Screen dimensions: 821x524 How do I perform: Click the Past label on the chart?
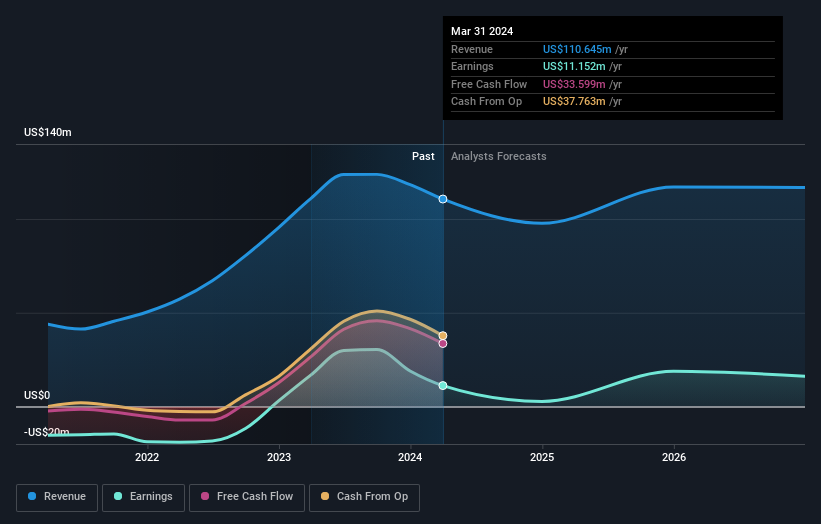[423, 156]
